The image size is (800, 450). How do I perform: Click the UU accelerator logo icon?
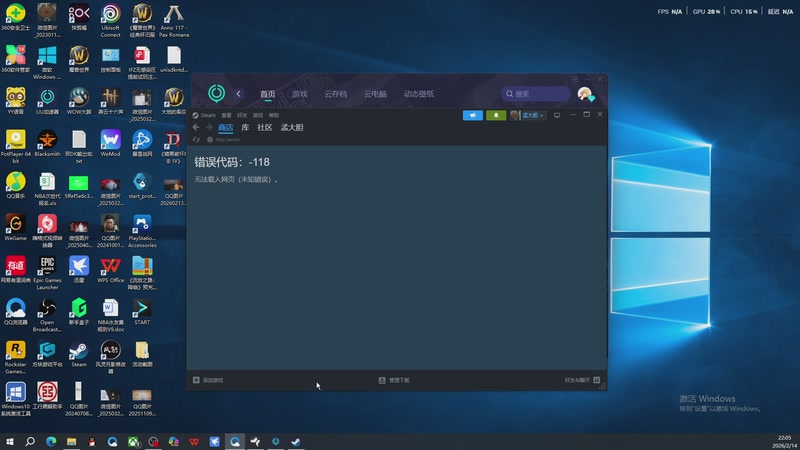pos(216,93)
